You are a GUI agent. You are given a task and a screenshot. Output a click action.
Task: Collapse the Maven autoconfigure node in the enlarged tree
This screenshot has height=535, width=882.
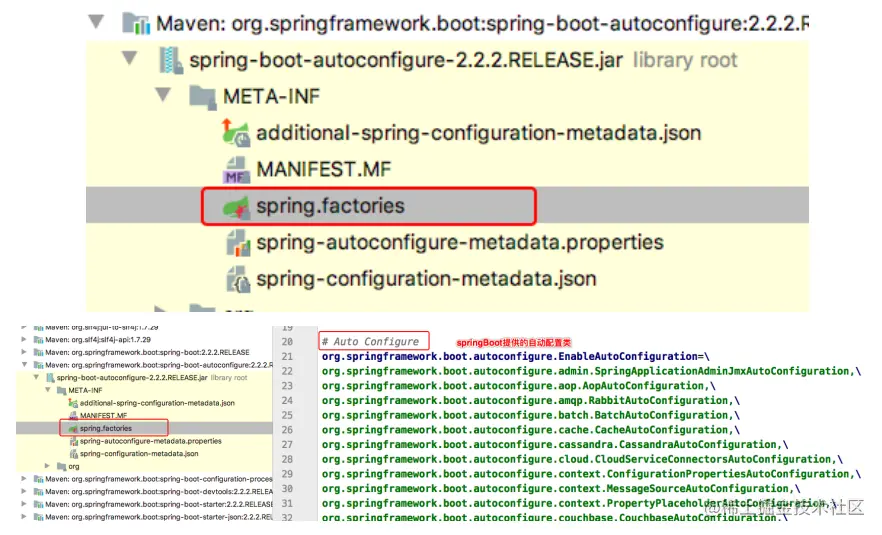pyautogui.click(x=97, y=23)
